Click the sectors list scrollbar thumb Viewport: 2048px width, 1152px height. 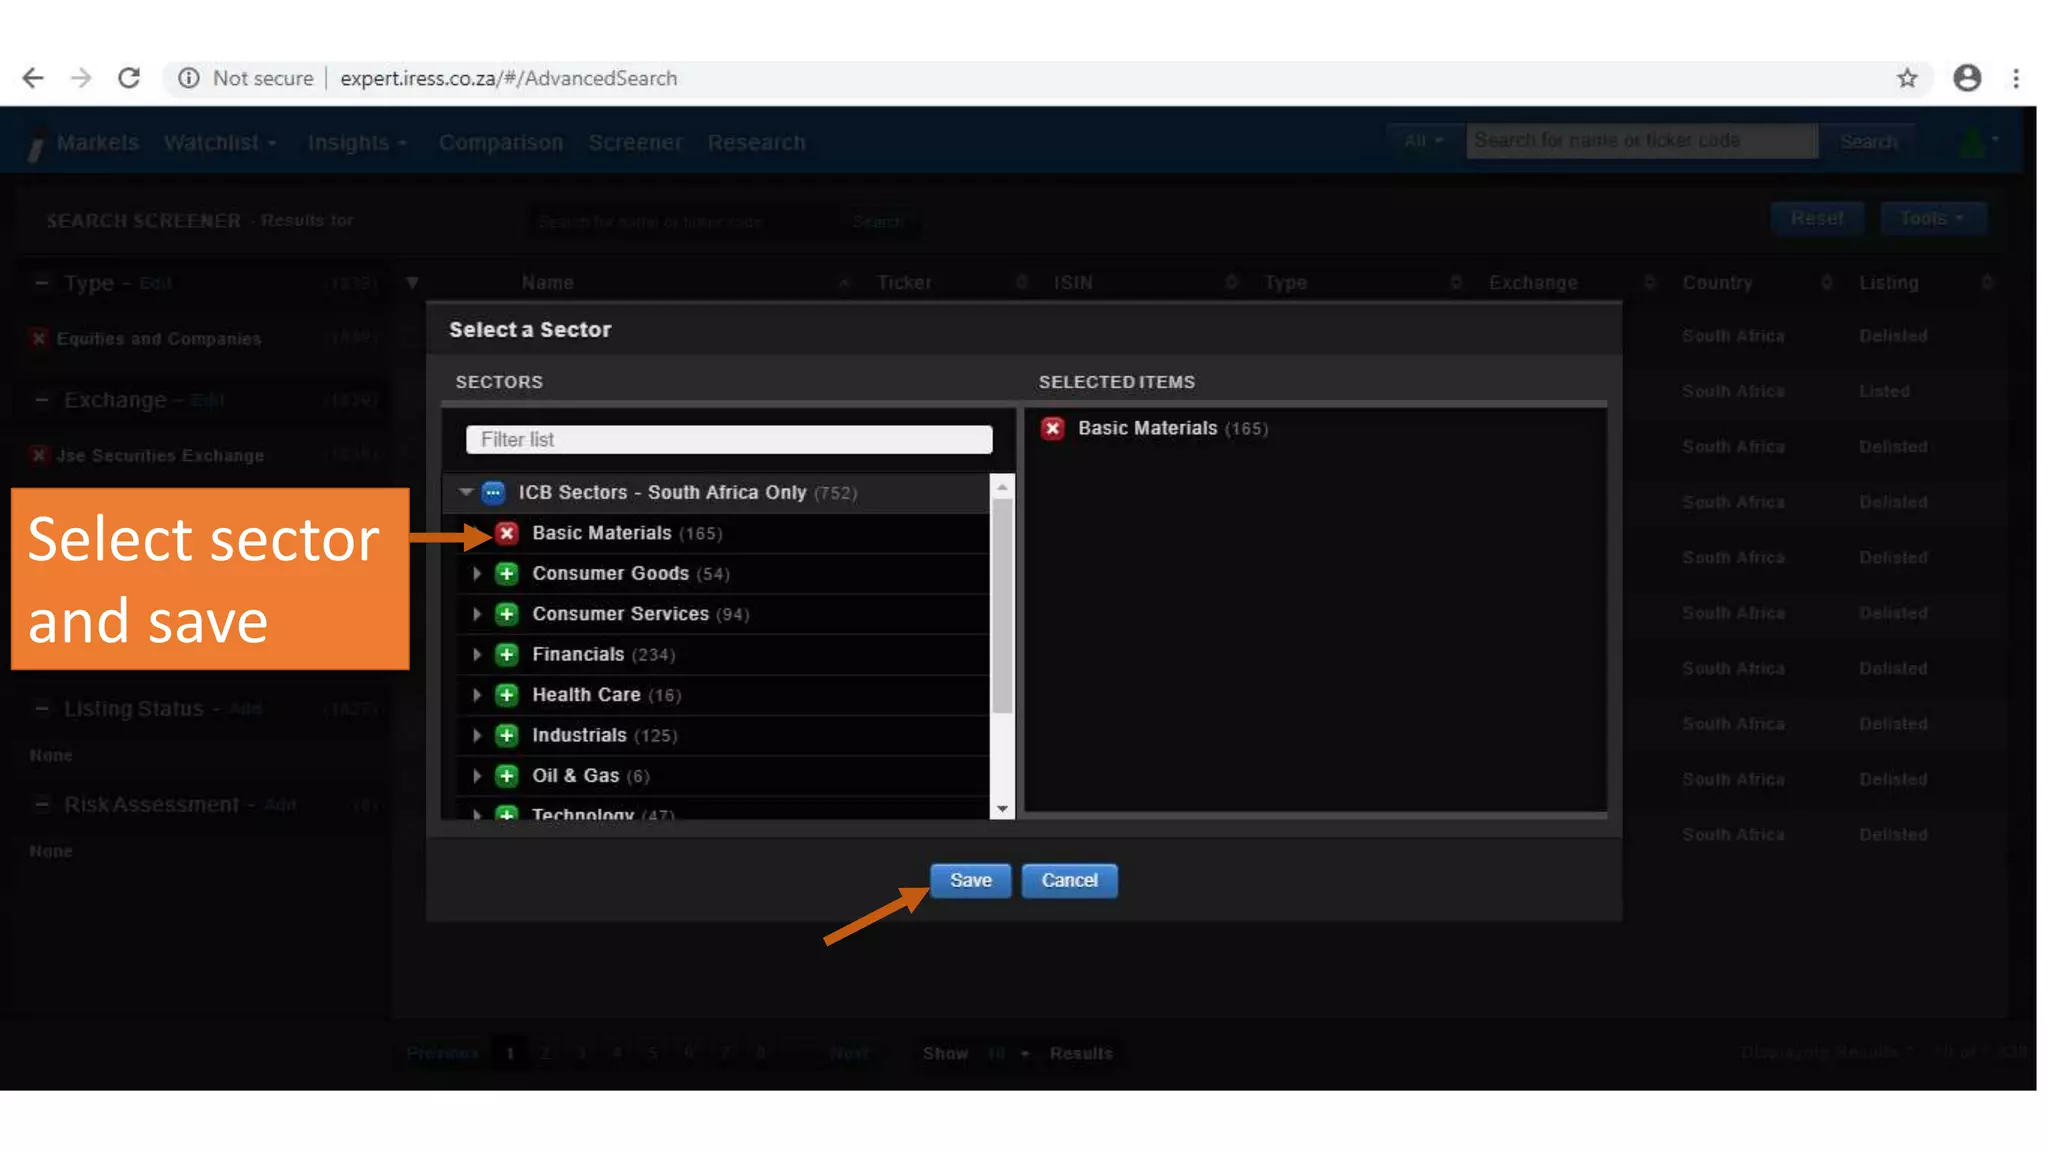1002,605
